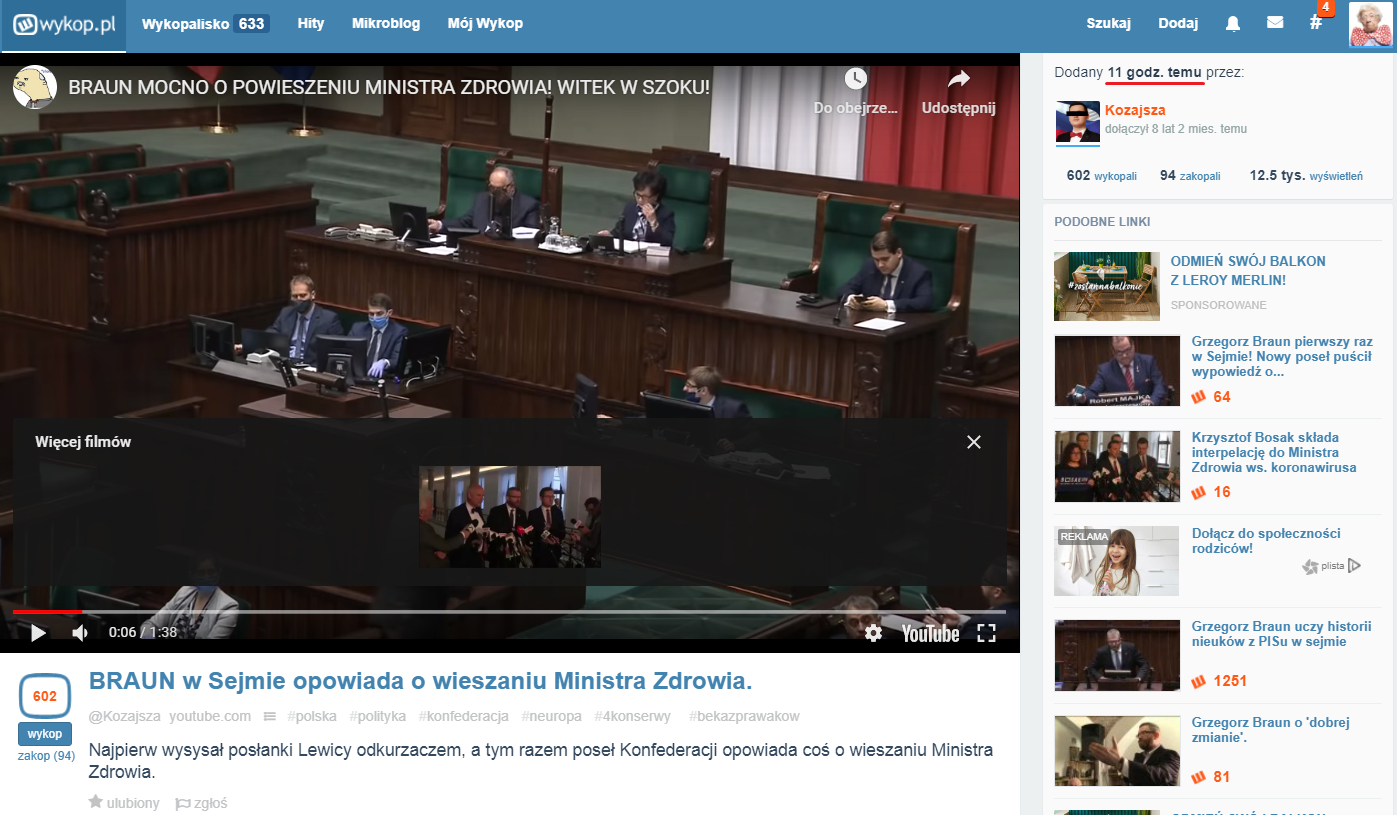Open REKLAMA girl thumbnail
This screenshot has width=1397, height=815.
click(1117, 561)
